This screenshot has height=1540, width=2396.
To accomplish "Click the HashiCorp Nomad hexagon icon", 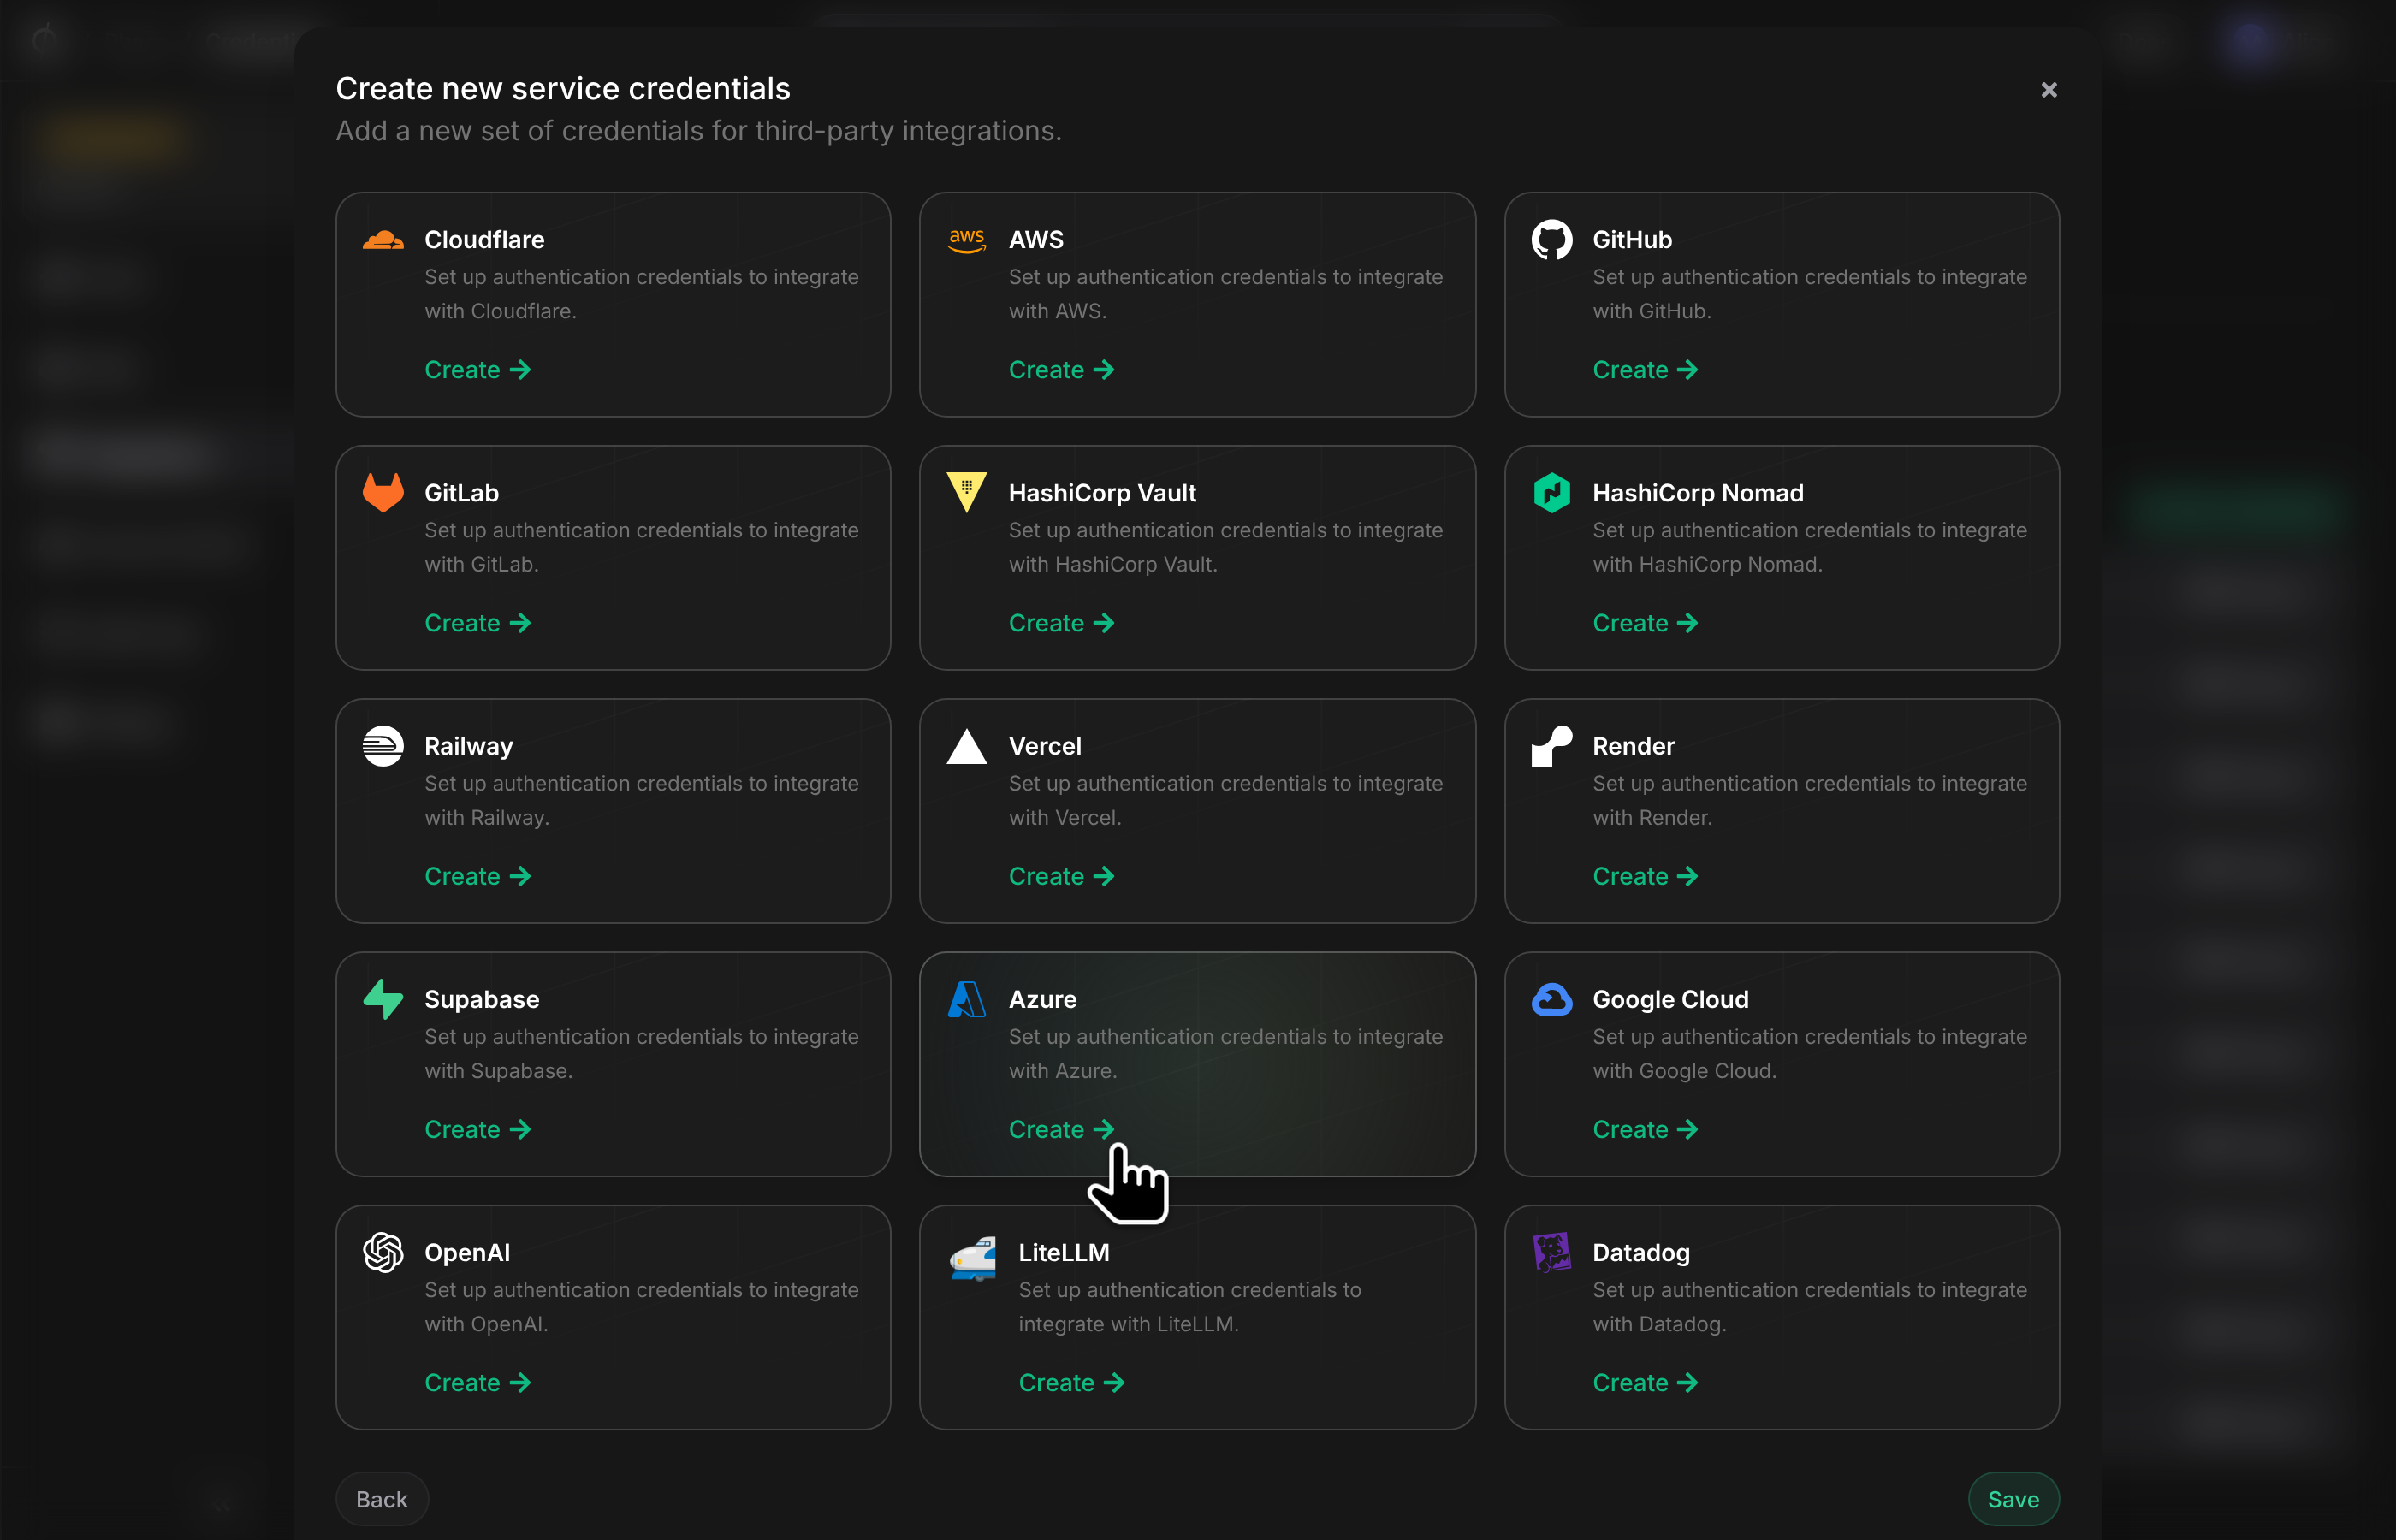I will tap(1551, 492).
